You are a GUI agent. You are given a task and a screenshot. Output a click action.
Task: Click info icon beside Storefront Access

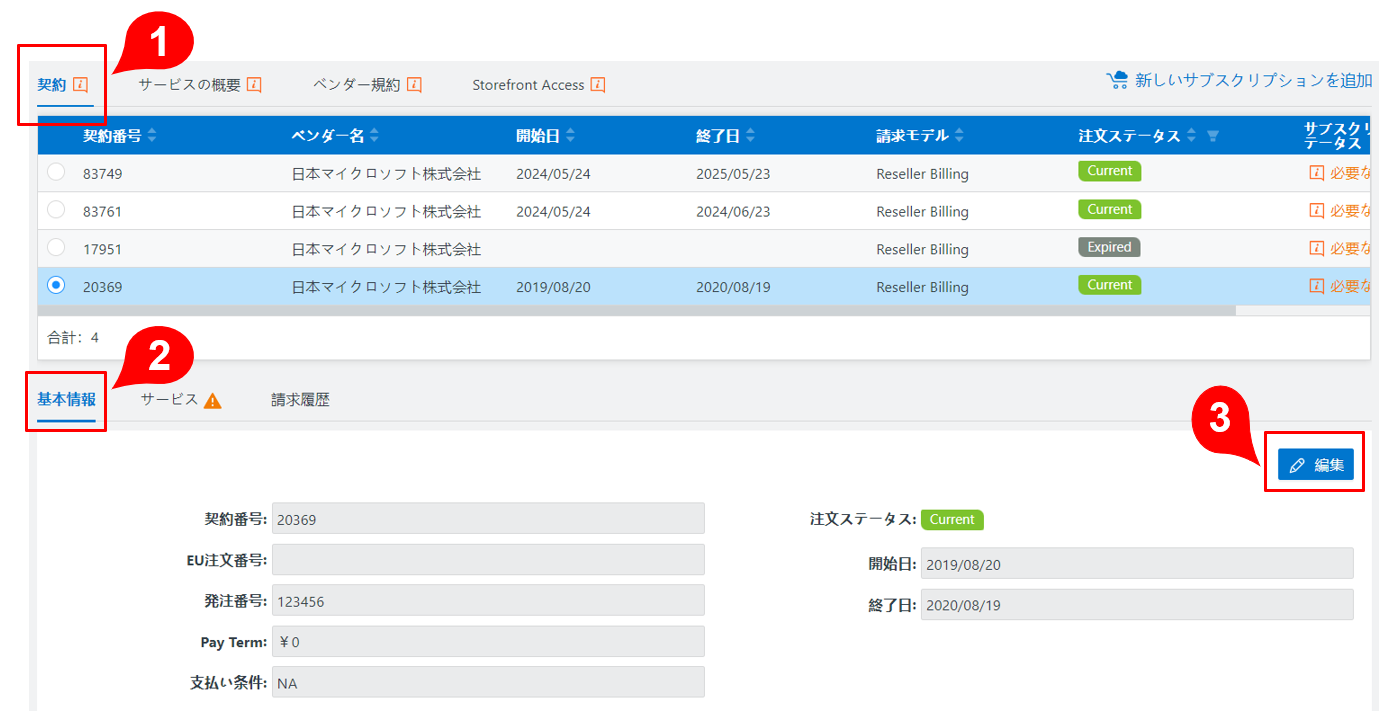(x=598, y=85)
